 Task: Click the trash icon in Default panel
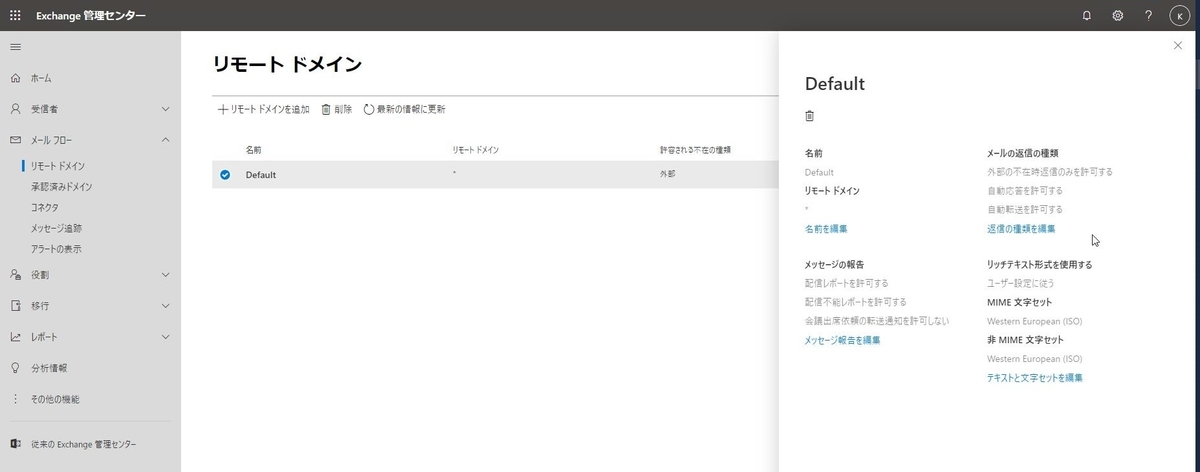[x=810, y=116]
